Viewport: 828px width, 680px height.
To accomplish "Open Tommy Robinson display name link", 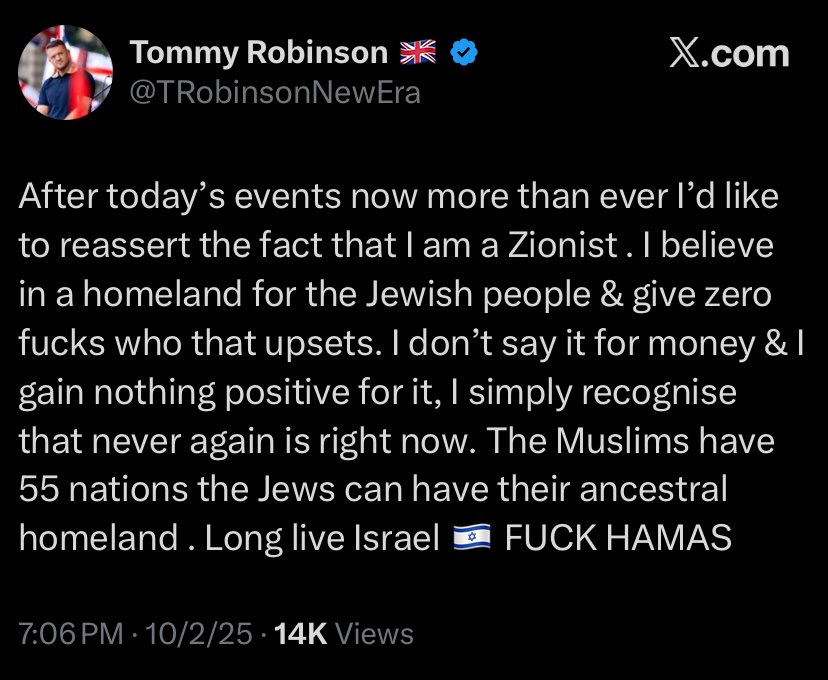I will click(x=259, y=53).
